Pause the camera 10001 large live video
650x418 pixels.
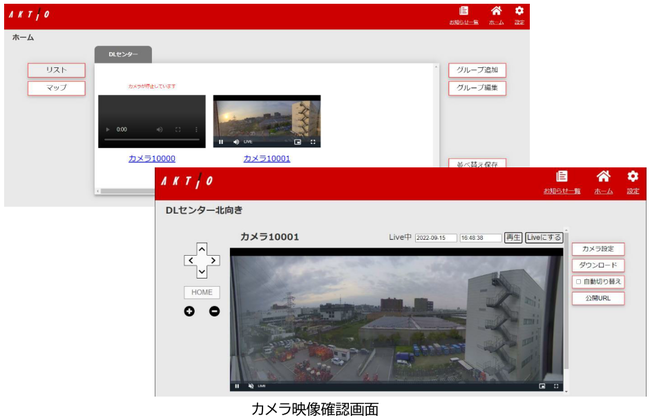click(237, 385)
